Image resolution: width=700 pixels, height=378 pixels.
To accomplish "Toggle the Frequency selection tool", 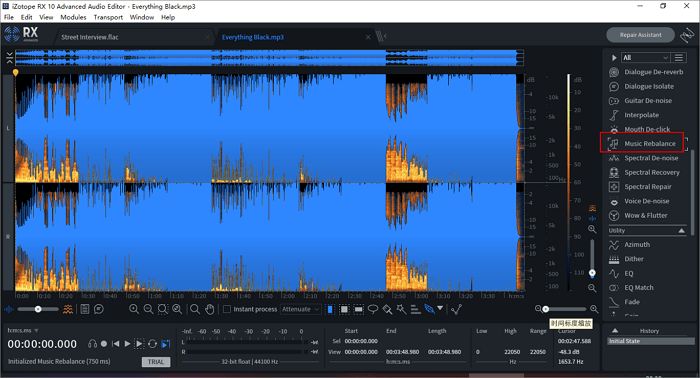I will (358, 309).
